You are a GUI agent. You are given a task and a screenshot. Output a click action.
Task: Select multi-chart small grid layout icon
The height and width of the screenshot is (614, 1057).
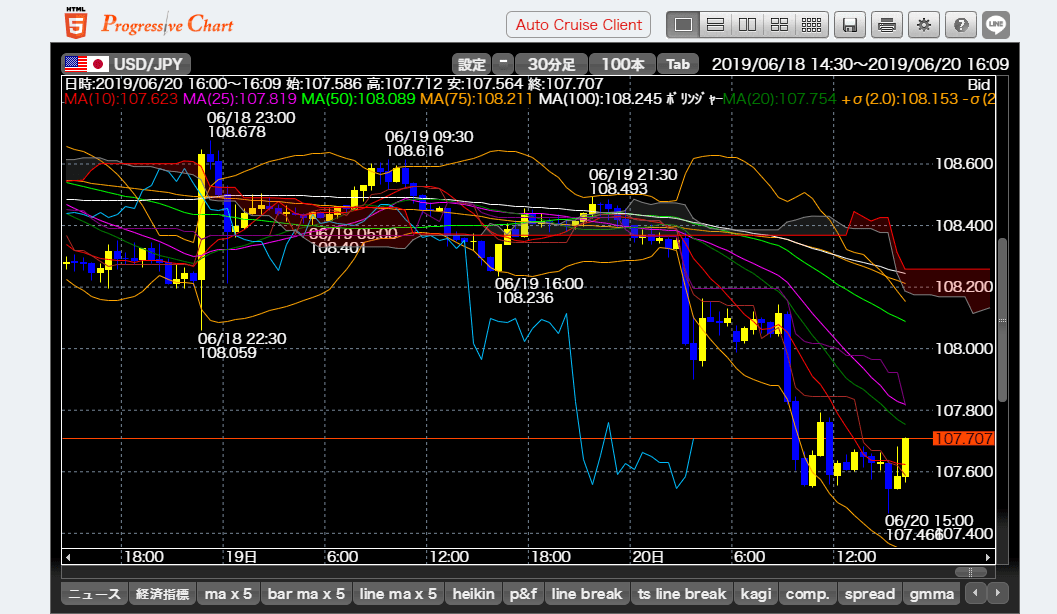(812, 25)
